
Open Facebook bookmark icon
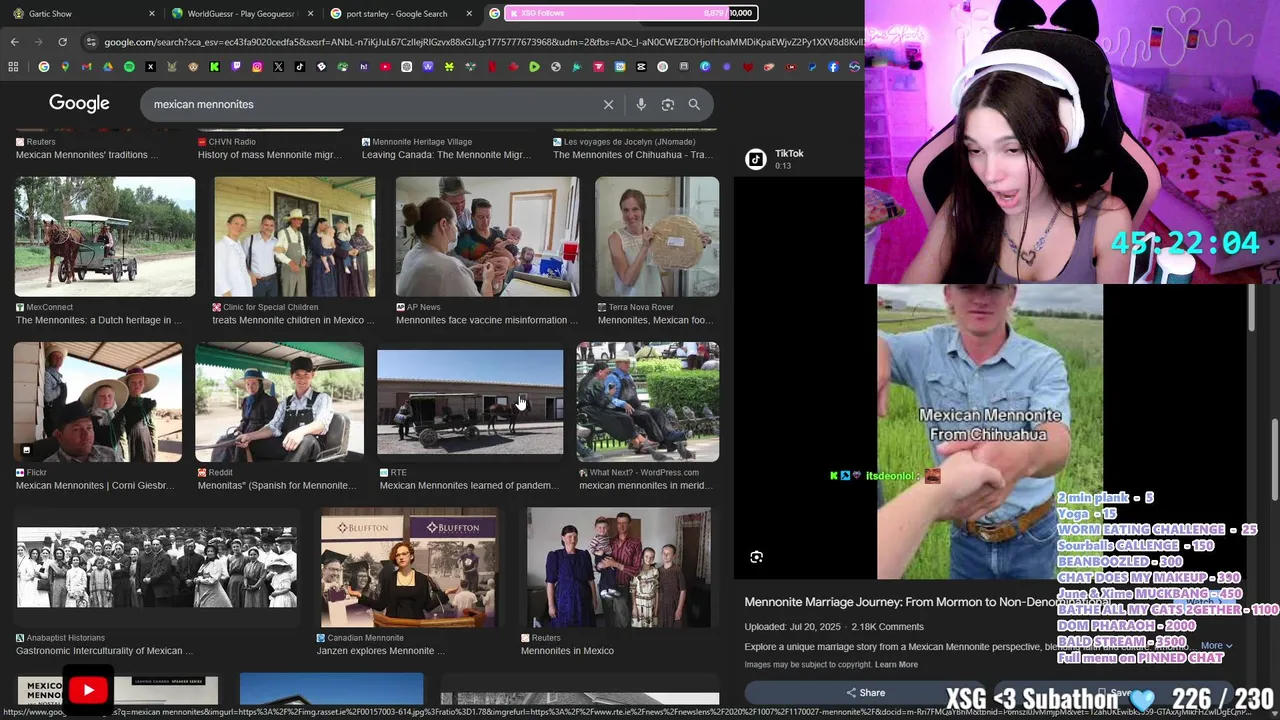[833, 67]
